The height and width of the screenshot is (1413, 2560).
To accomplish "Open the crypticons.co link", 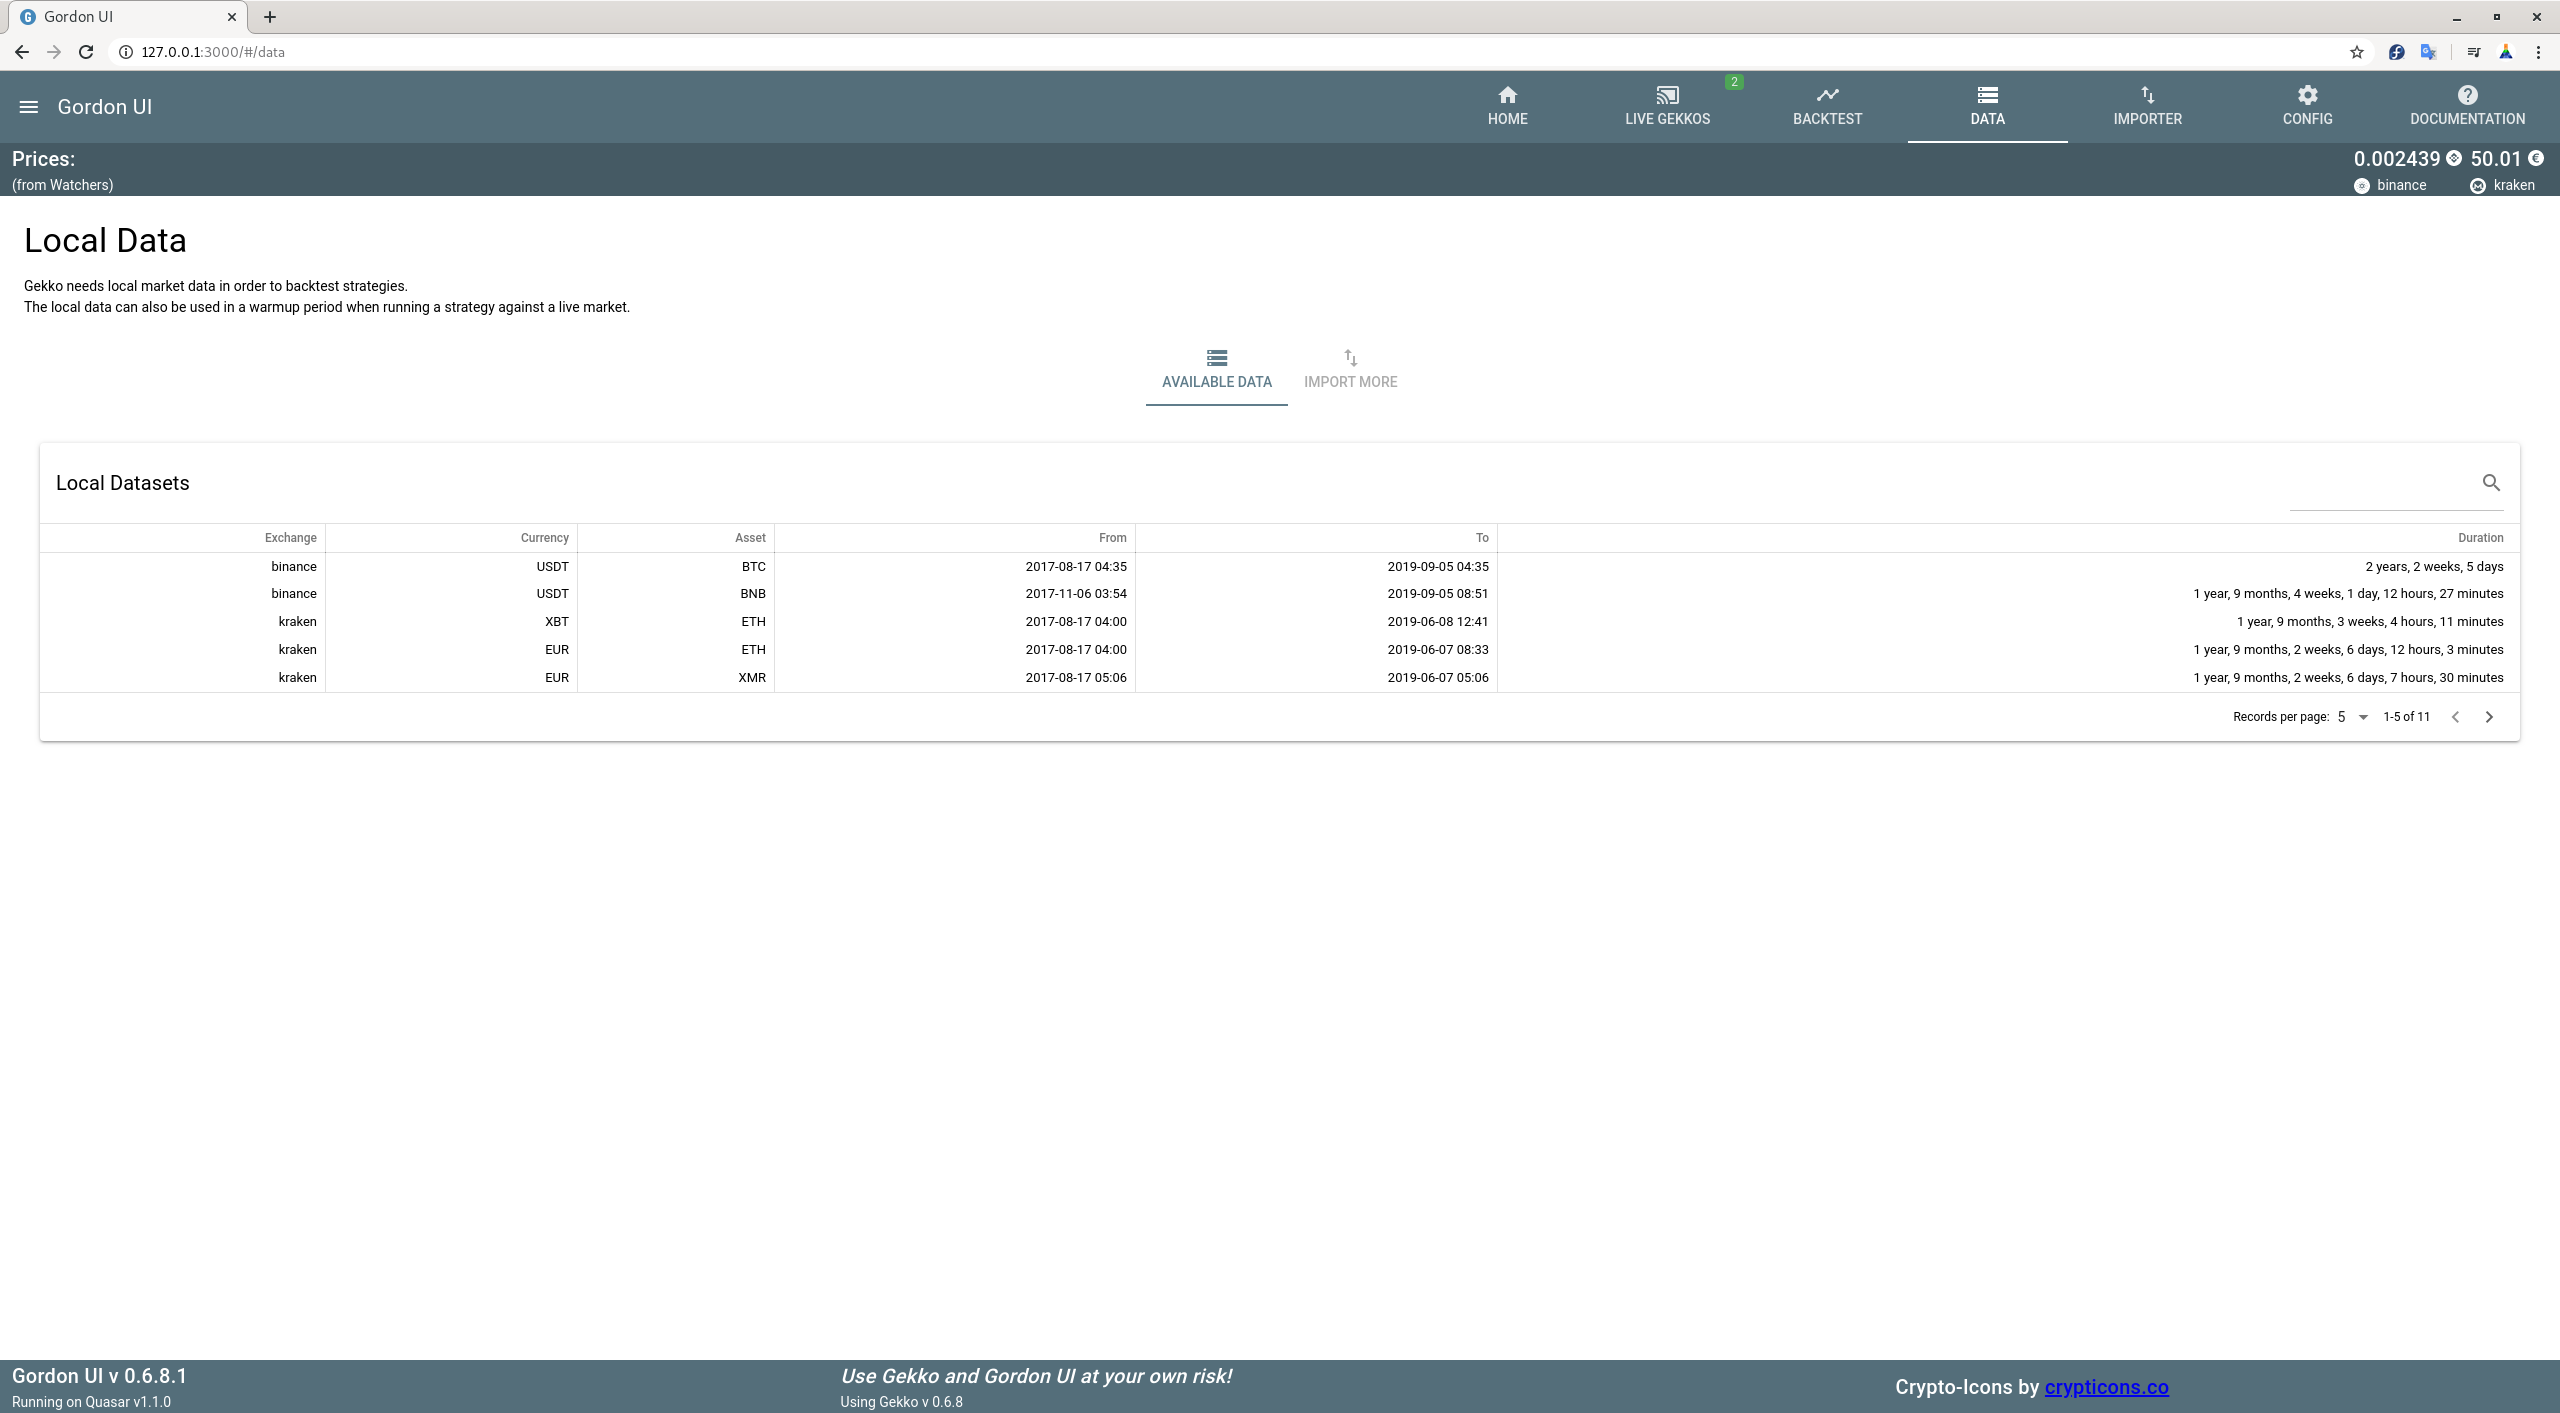I will coord(2106,1387).
